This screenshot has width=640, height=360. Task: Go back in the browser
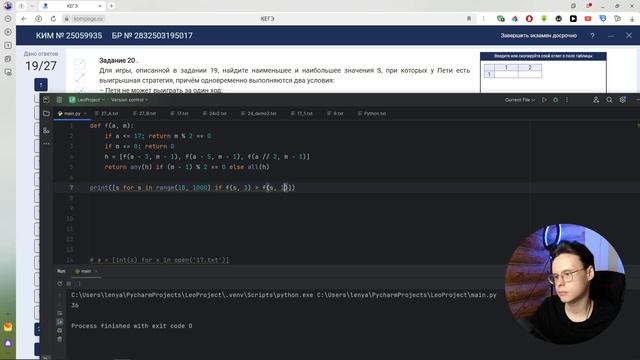coord(24,19)
